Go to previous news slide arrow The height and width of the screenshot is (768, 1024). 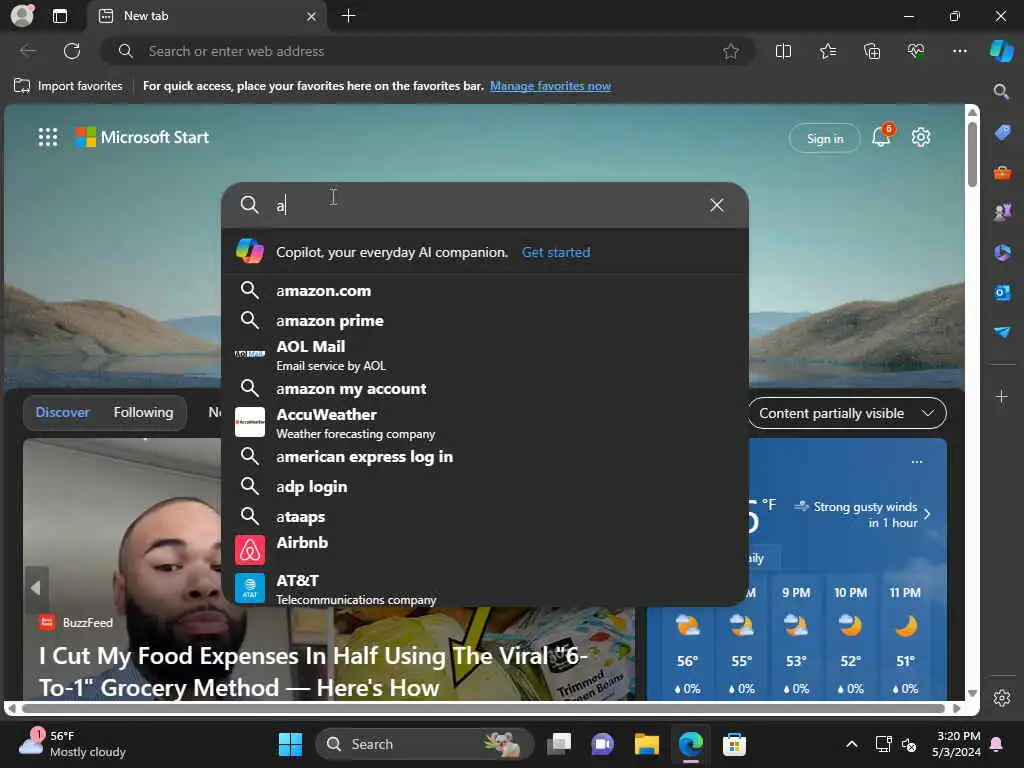37,588
